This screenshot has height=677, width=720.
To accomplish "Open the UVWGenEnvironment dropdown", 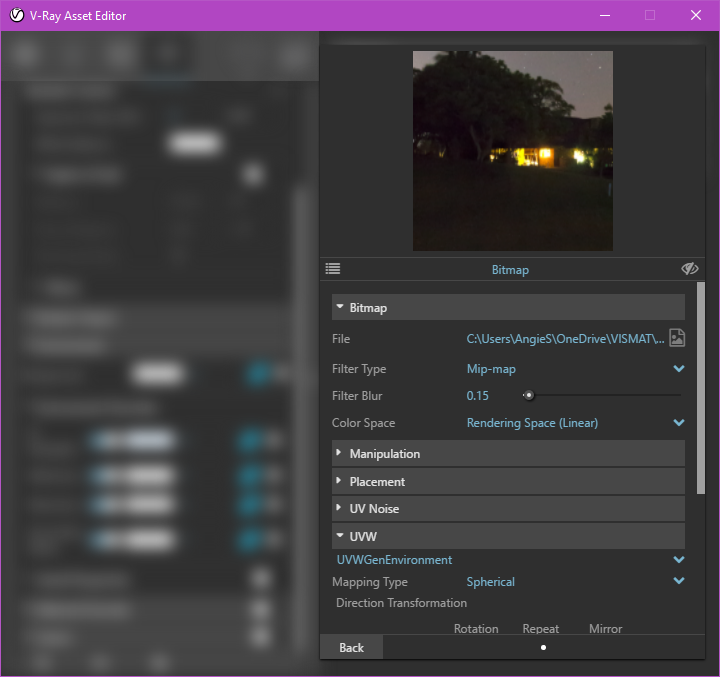I will tap(510, 559).
